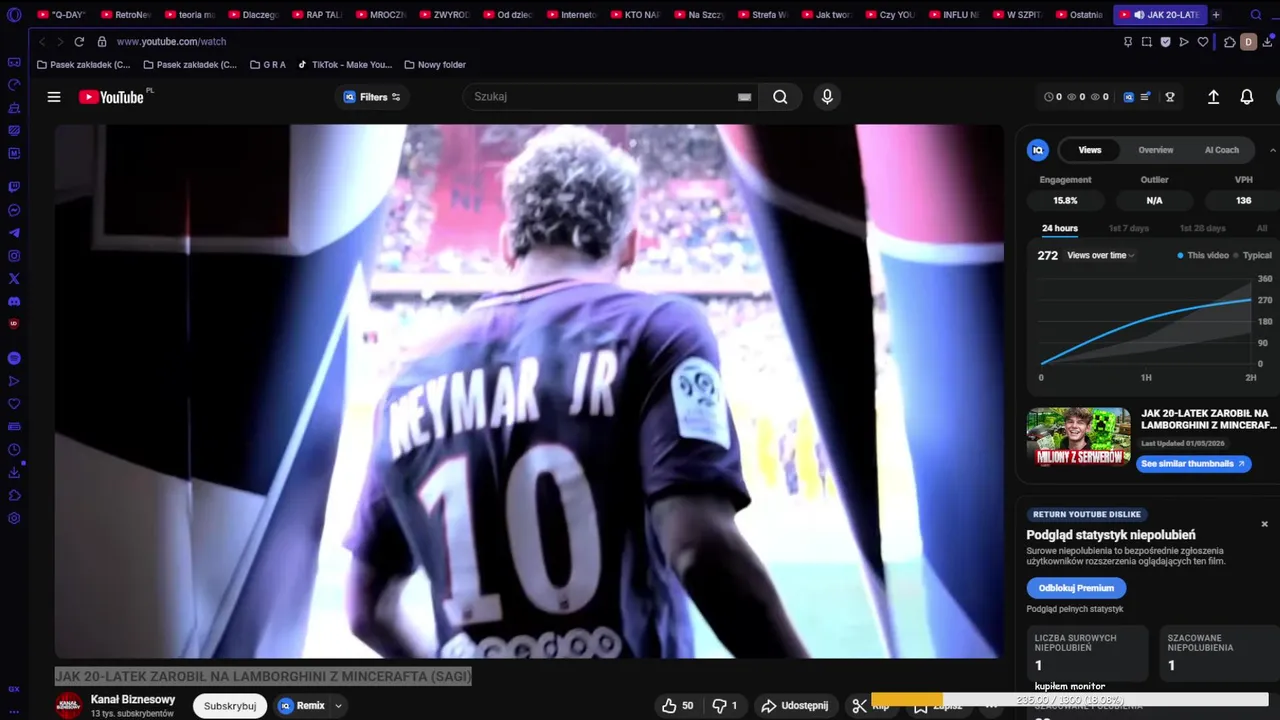Click the magnifier search button
The image size is (1280, 720).
coord(780,97)
